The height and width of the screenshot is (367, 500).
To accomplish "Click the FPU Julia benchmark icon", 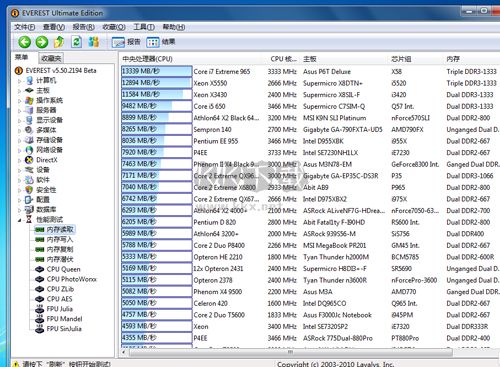I will [40, 309].
